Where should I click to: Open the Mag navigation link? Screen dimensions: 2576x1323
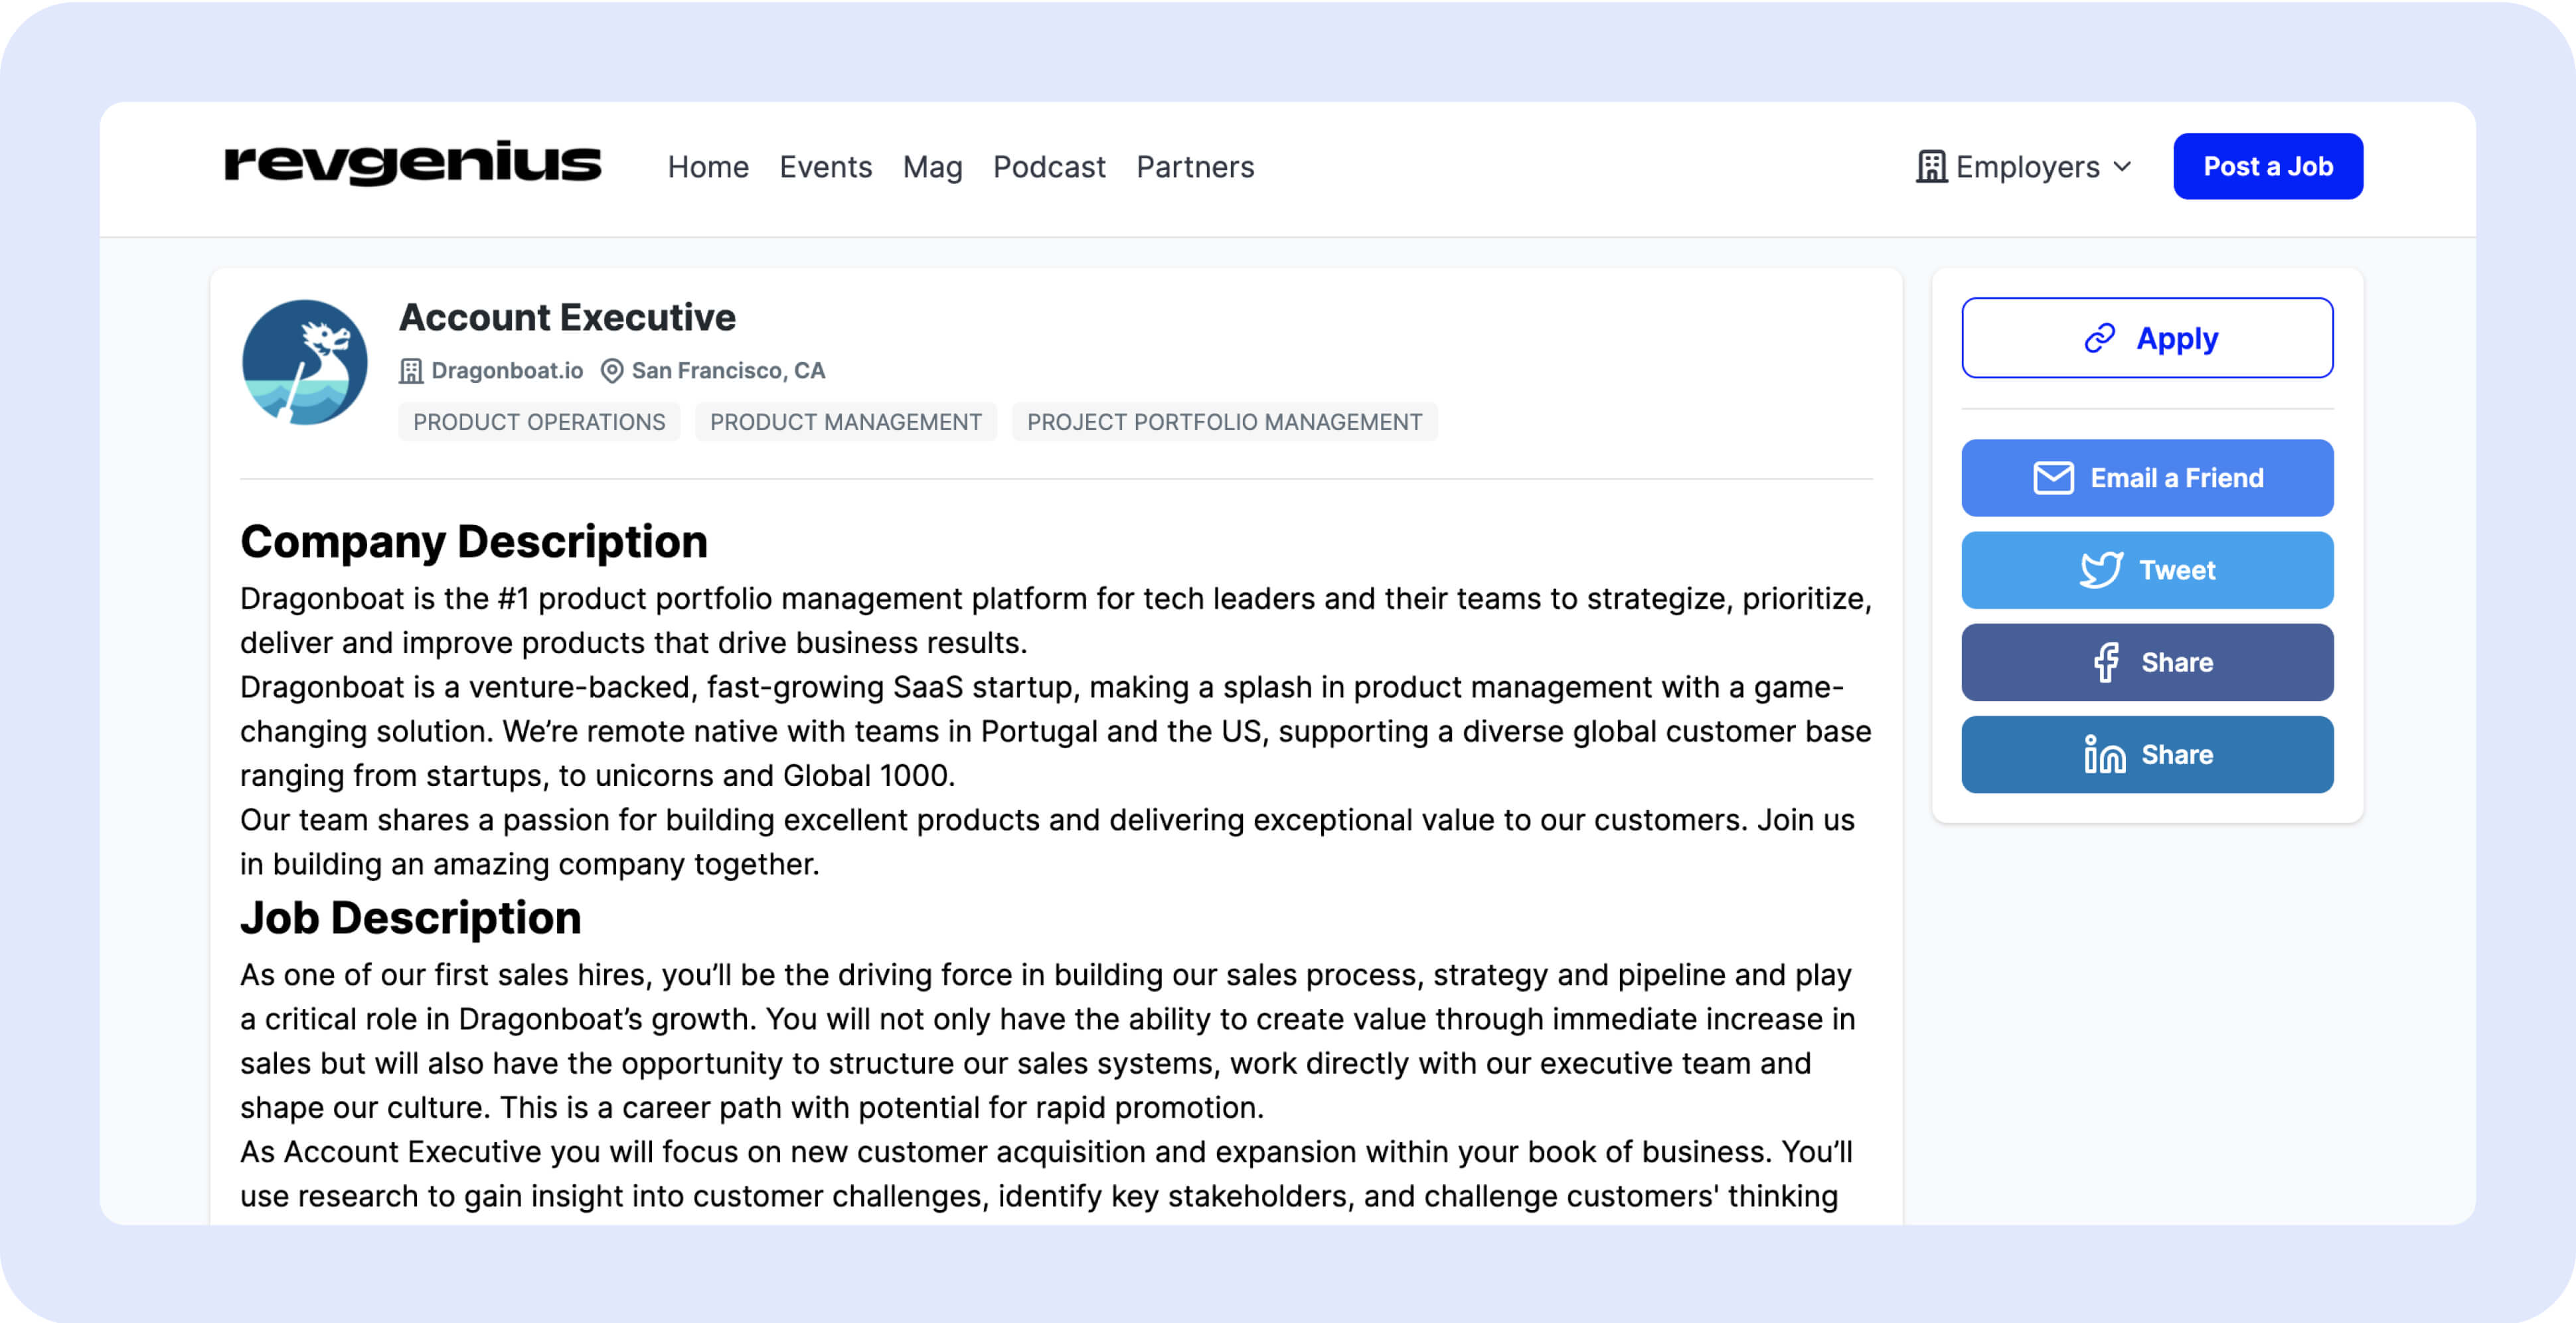tap(932, 167)
